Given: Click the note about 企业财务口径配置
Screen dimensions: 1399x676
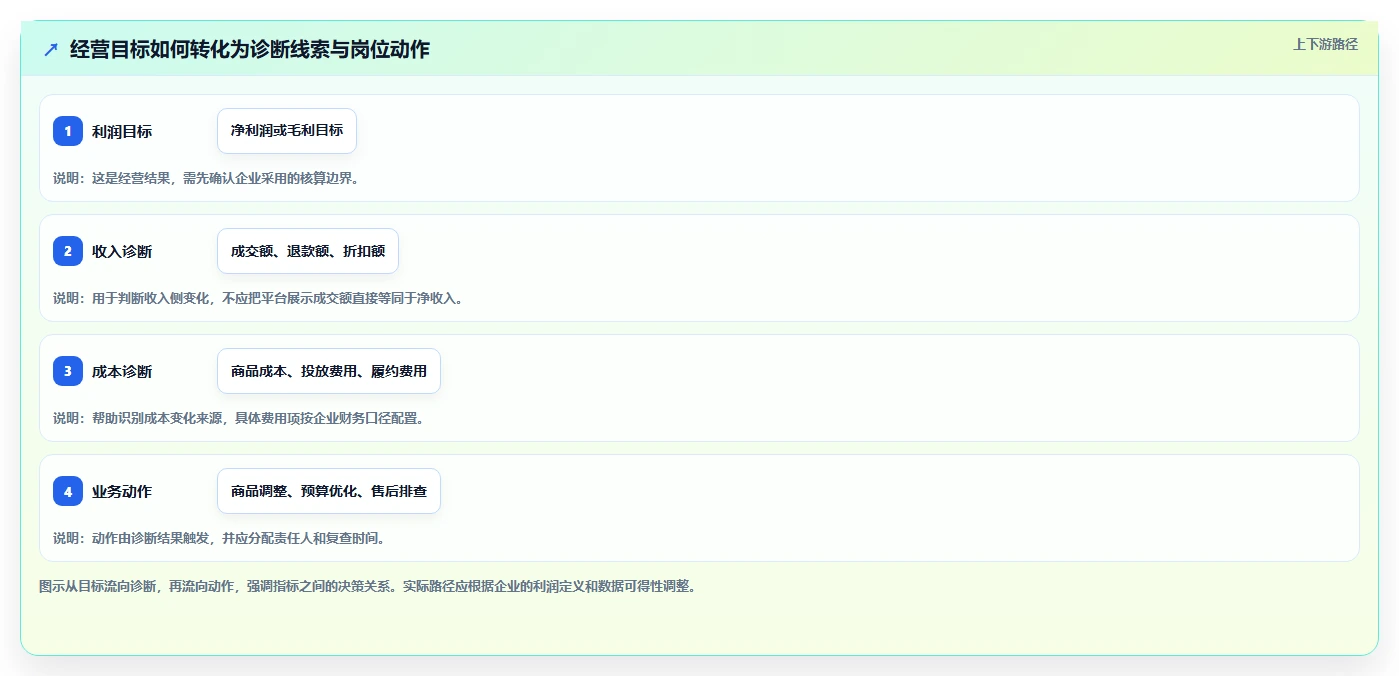Looking at the screenshot, I should (239, 418).
